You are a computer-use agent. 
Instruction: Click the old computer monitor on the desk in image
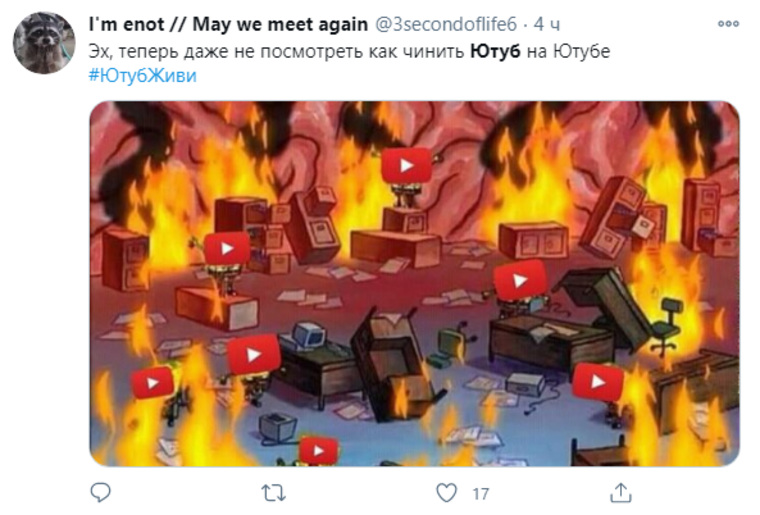pos(307,334)
